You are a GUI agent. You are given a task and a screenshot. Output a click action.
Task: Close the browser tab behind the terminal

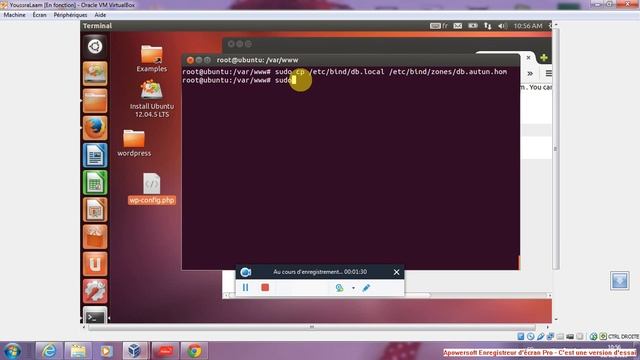tap(528, 58)
